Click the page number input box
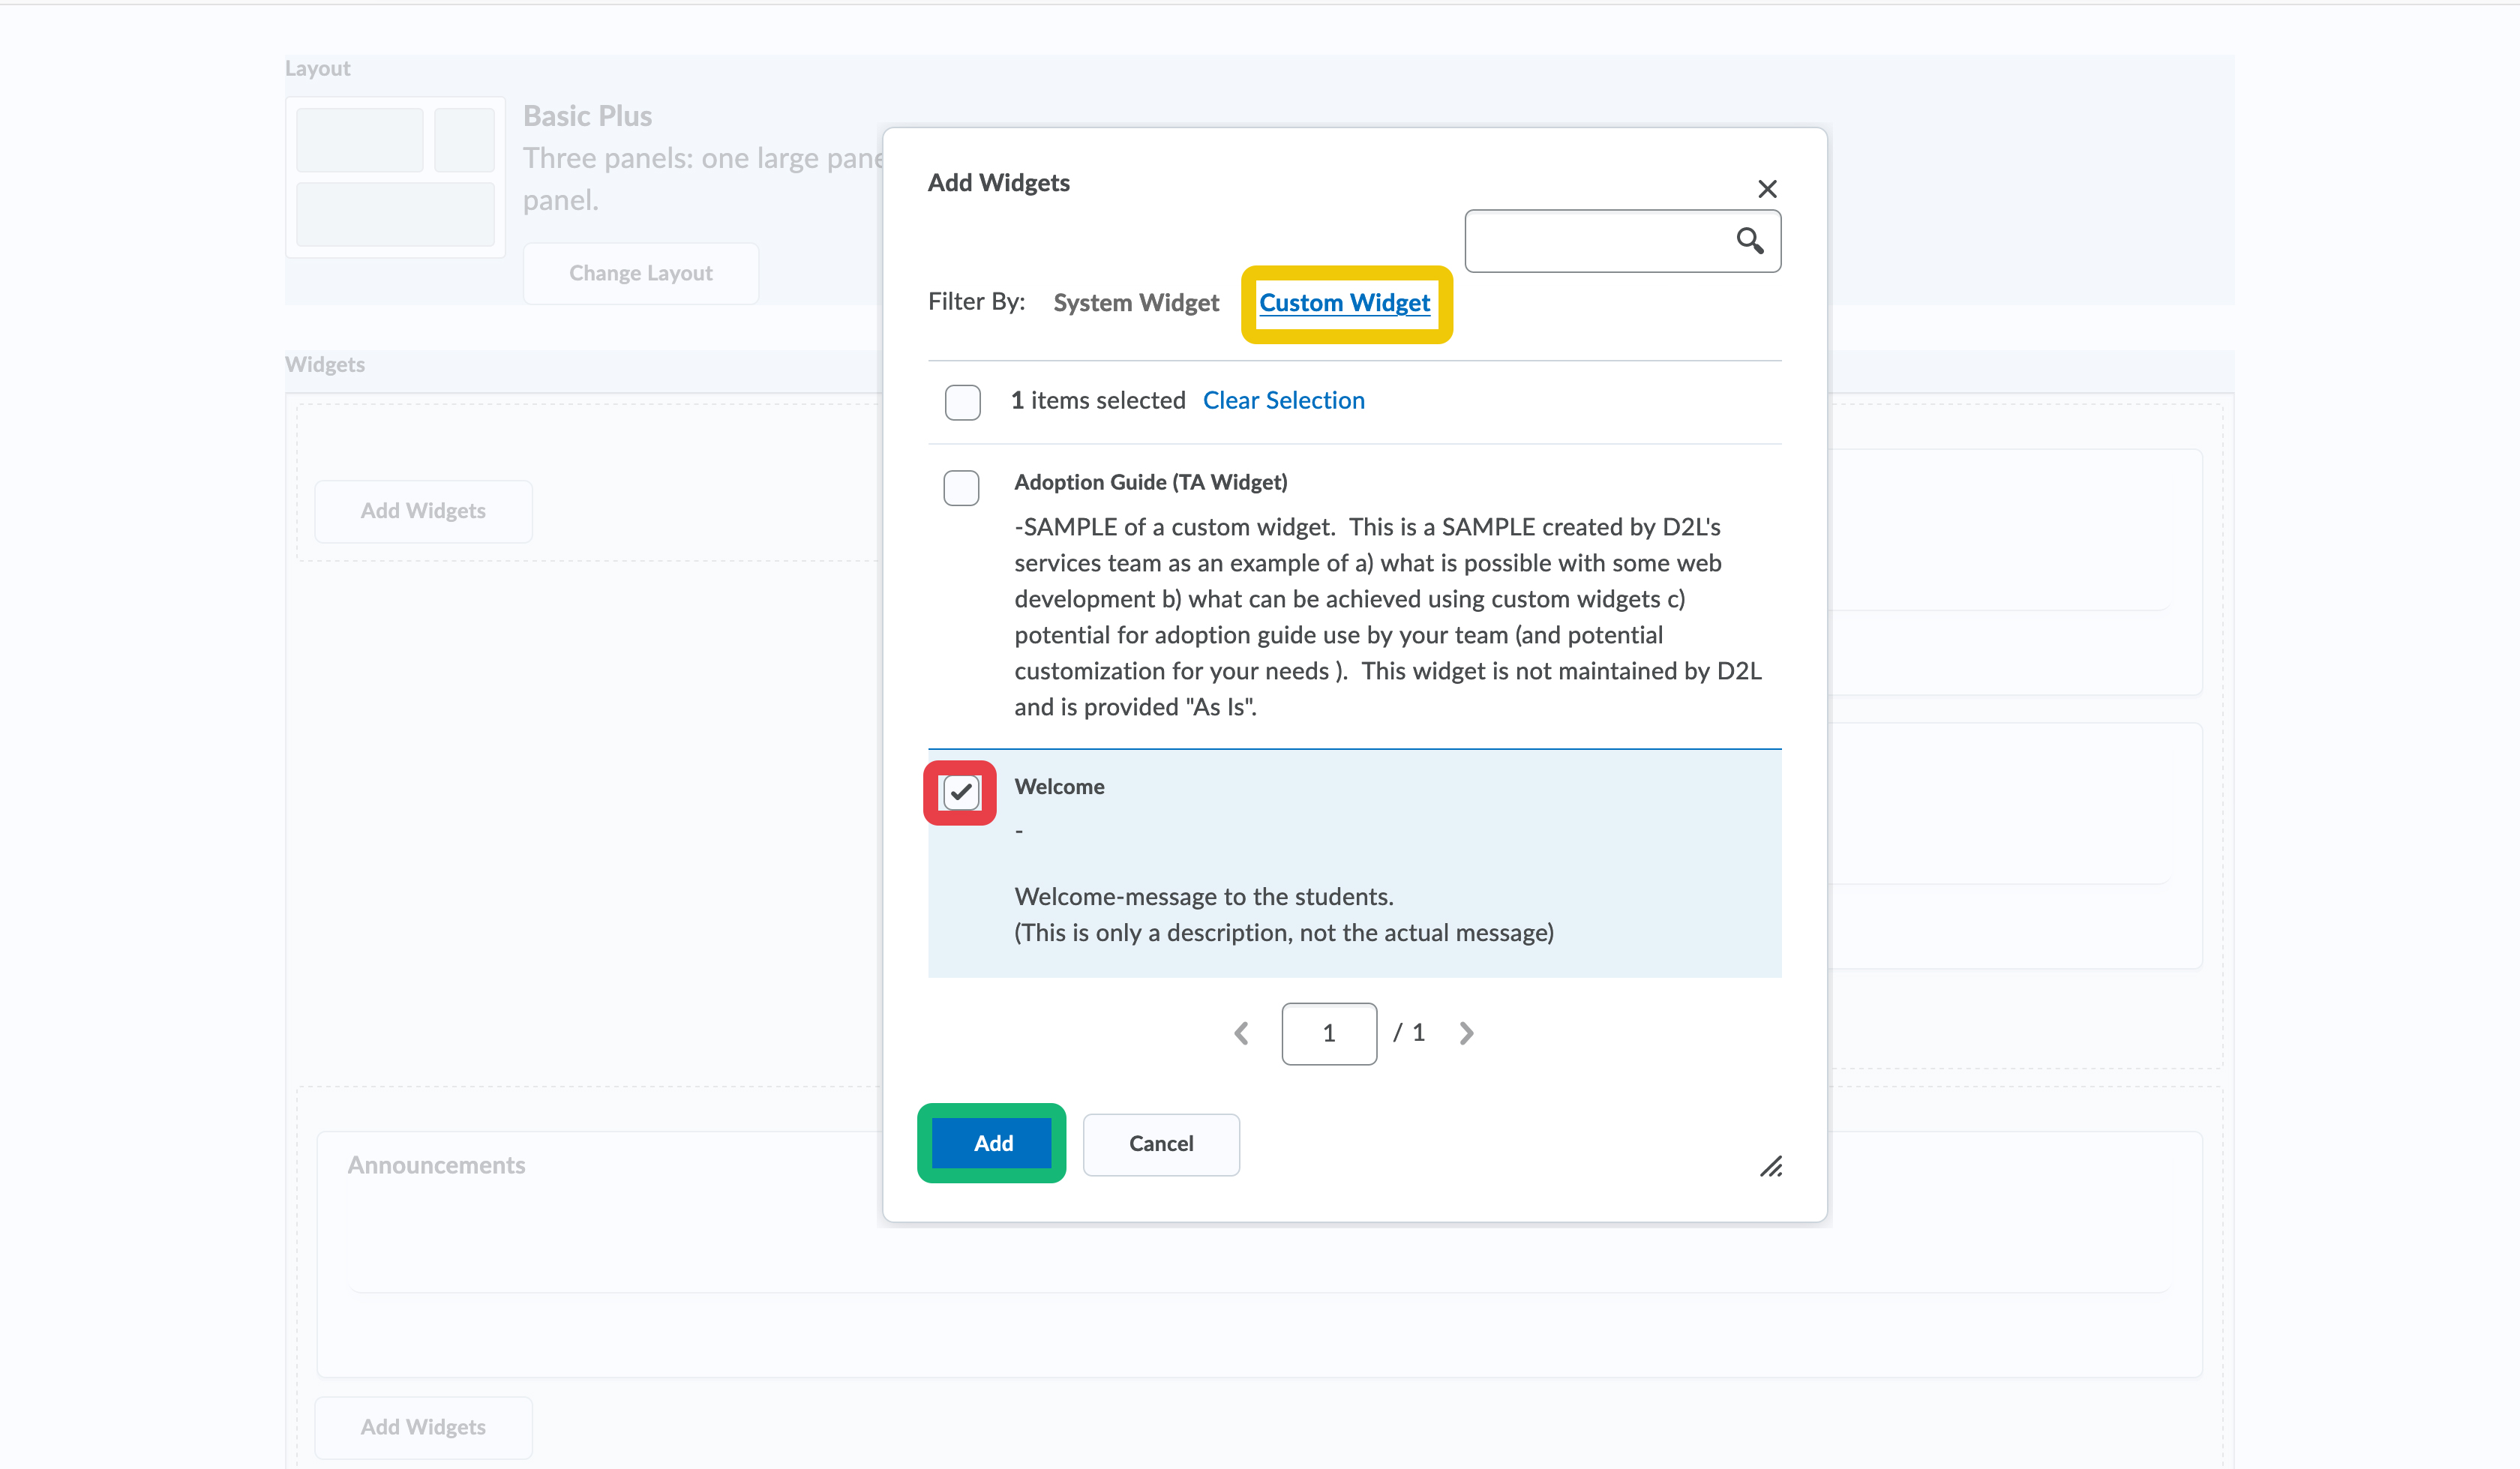The image size is (2520, 1469). click(x=1328, y=1033)
